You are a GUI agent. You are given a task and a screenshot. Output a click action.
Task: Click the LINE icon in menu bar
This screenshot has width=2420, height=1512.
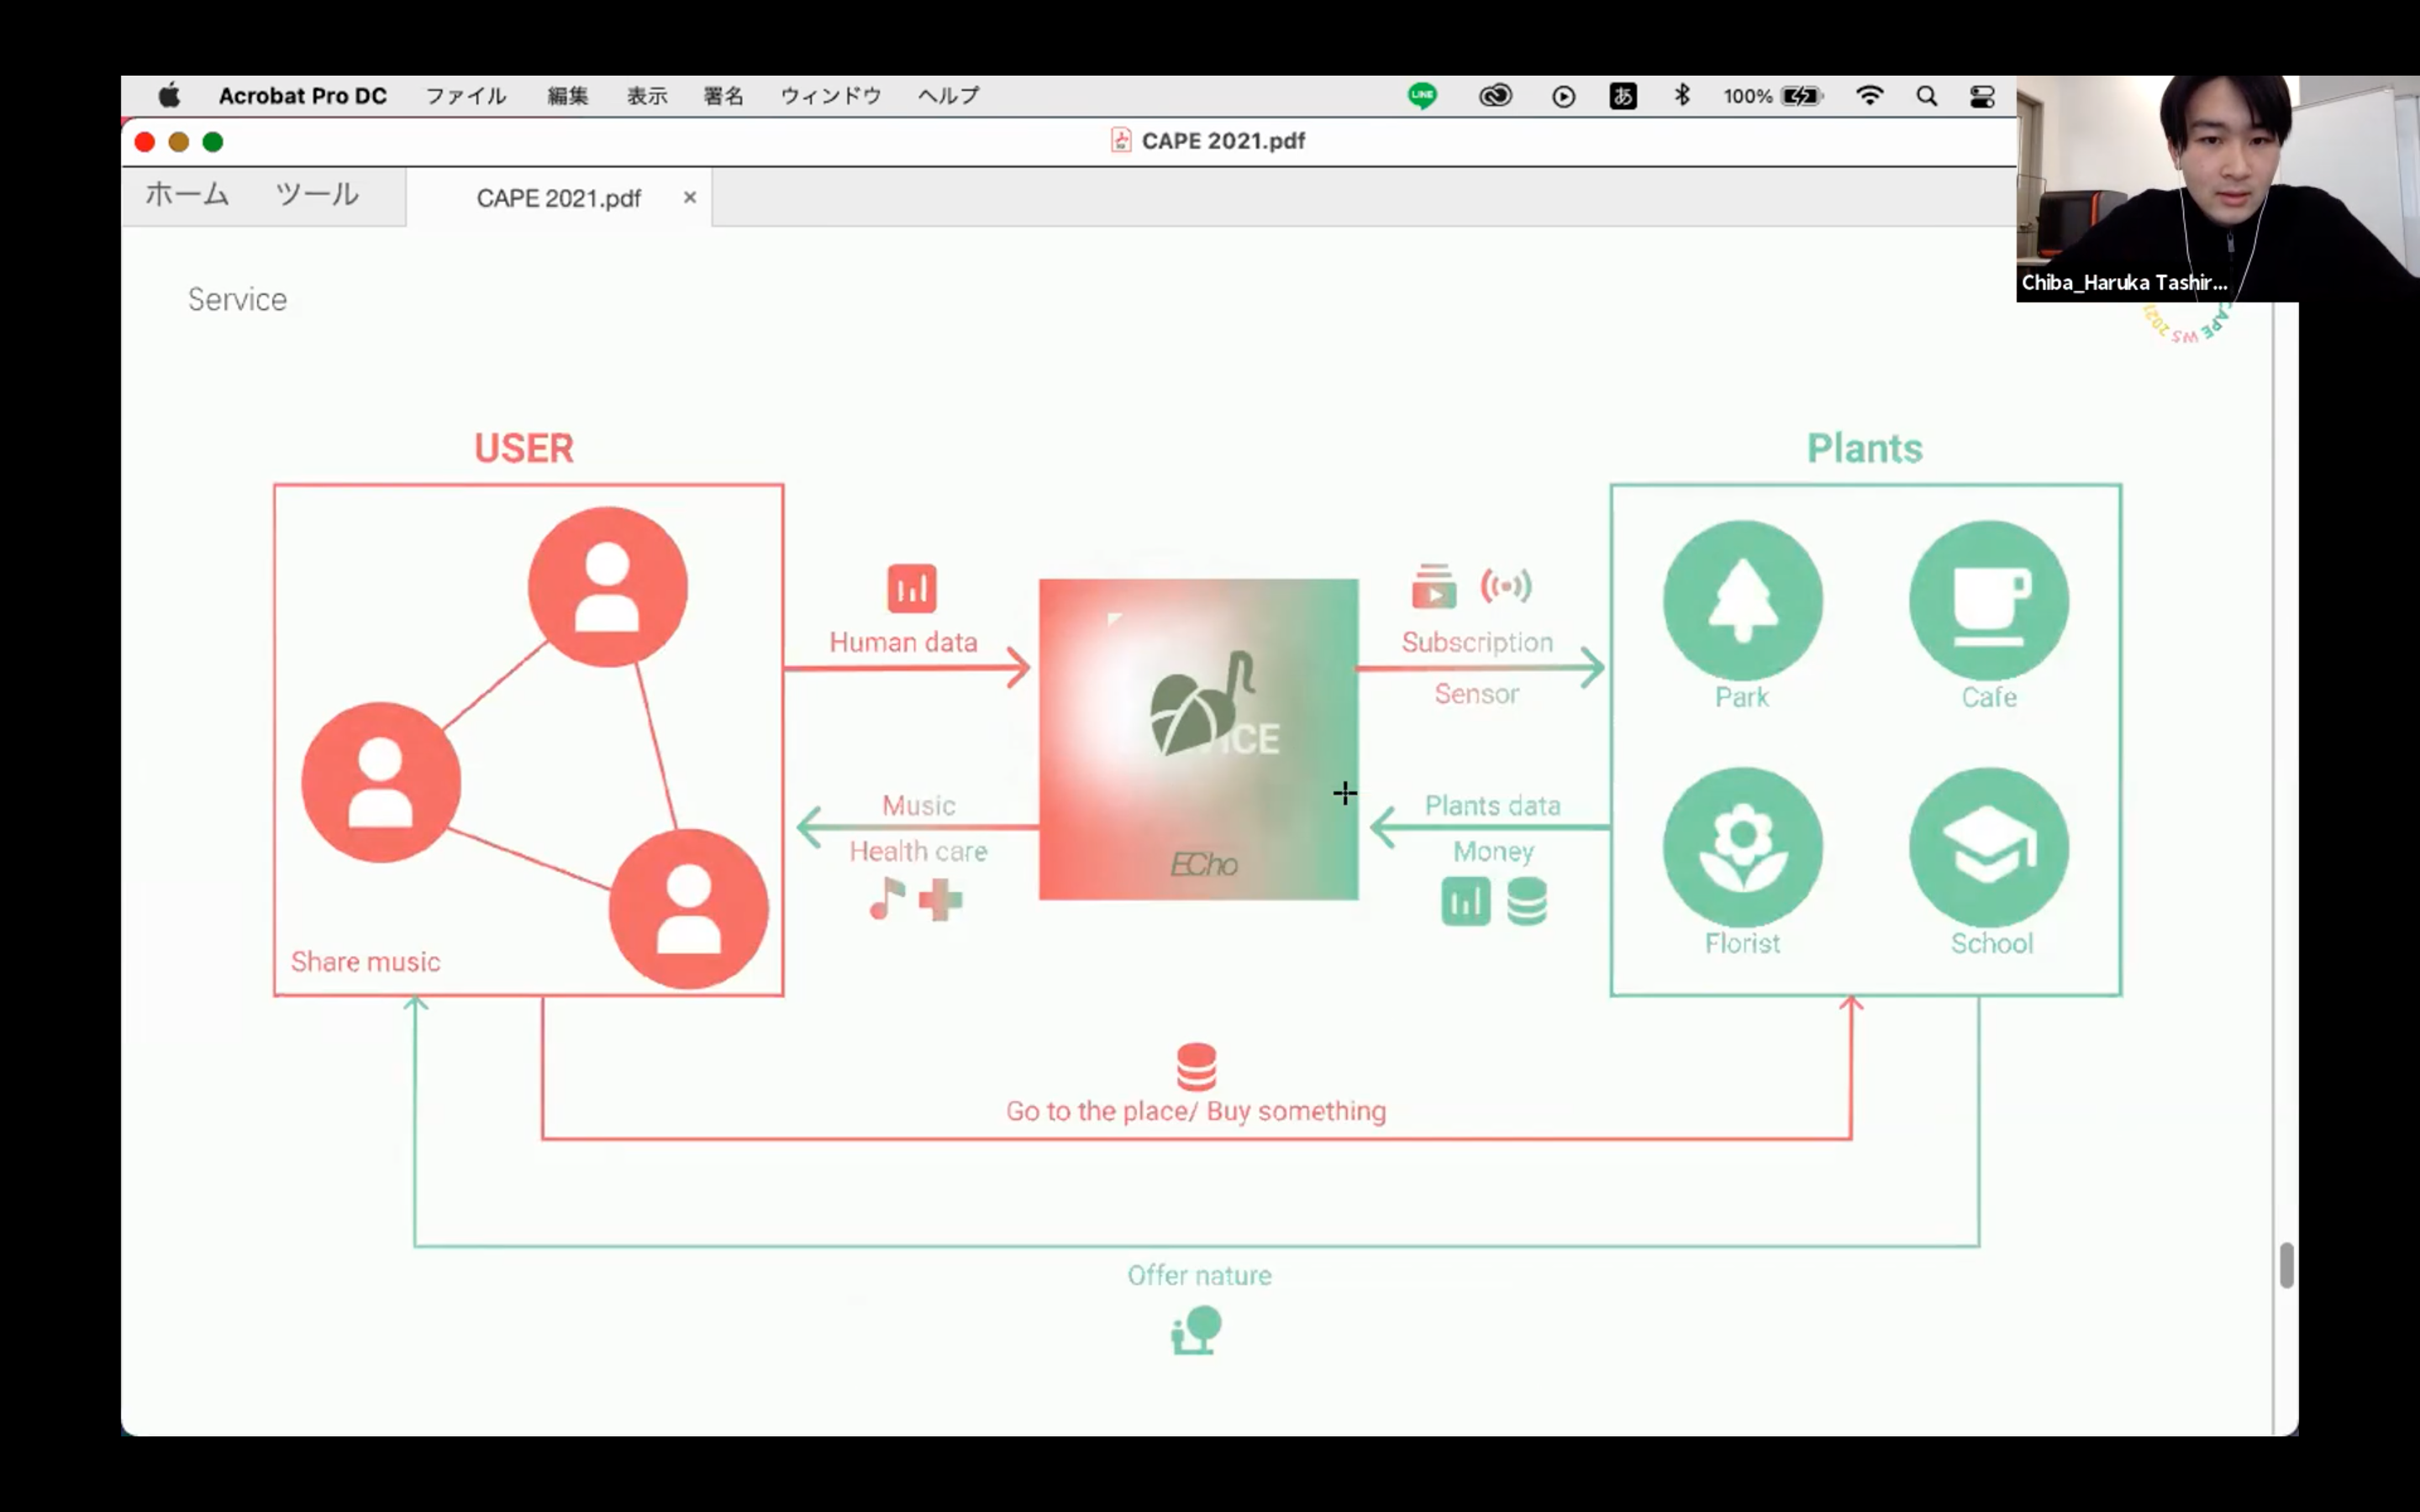coord(1422,96)
